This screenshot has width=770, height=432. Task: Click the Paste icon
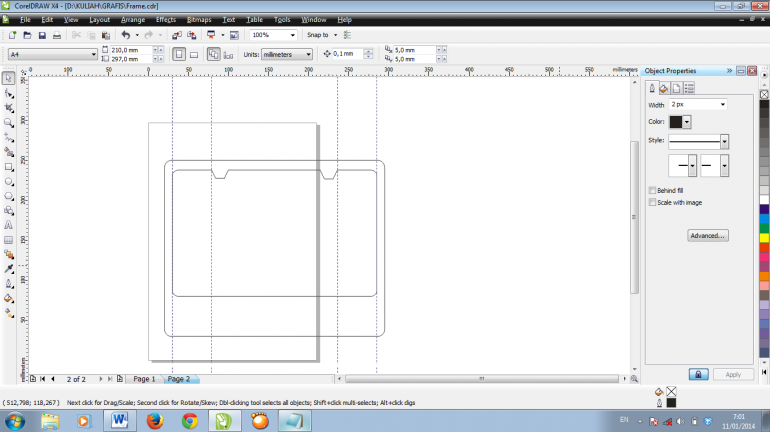105,35
